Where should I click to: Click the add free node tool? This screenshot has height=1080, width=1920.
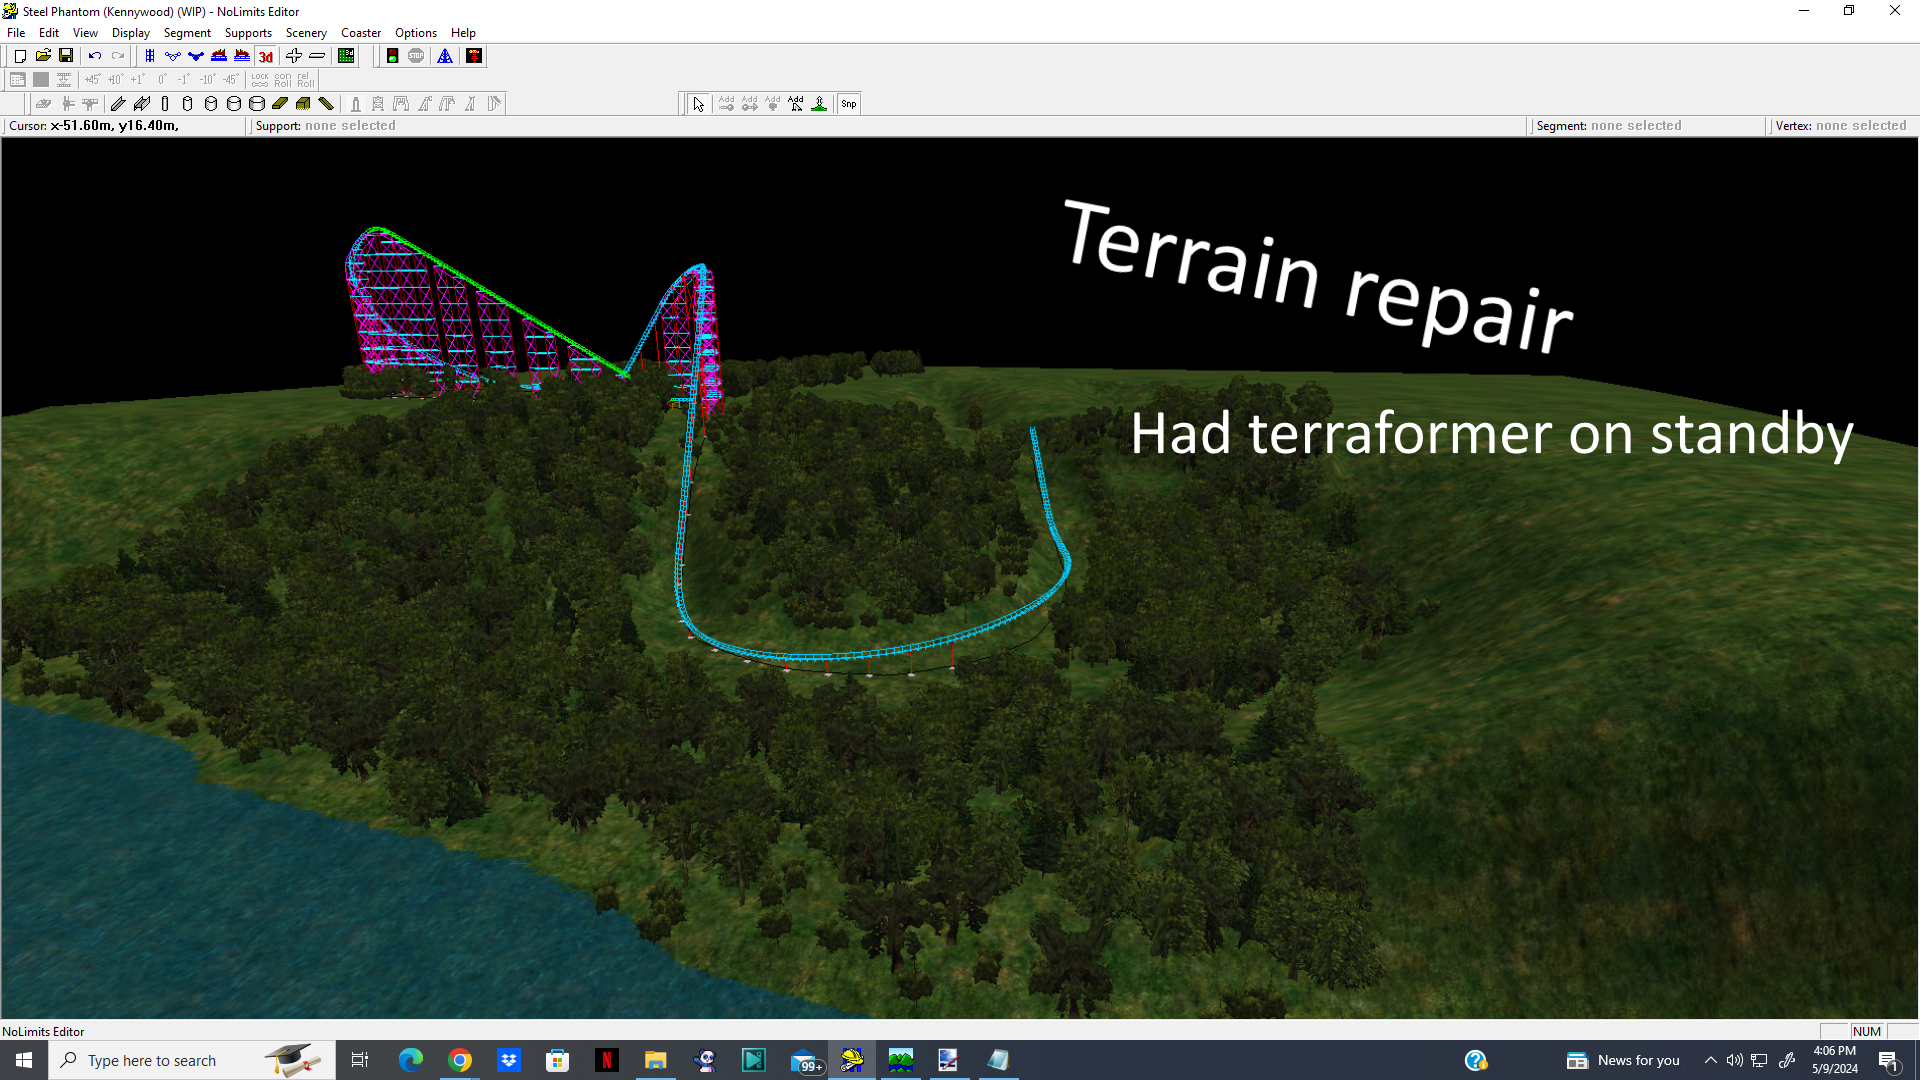click(x=796, y=104)
